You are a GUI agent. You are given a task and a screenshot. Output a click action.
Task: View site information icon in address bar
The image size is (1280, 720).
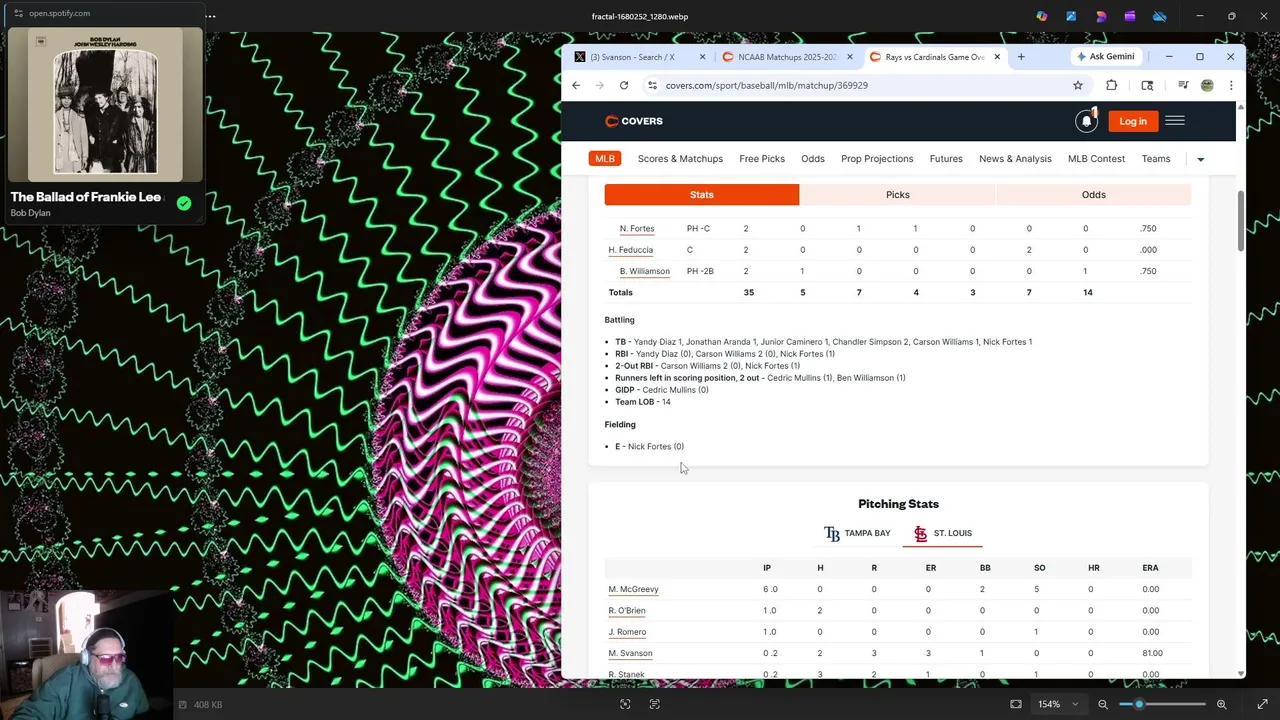[x=653, y=85]
